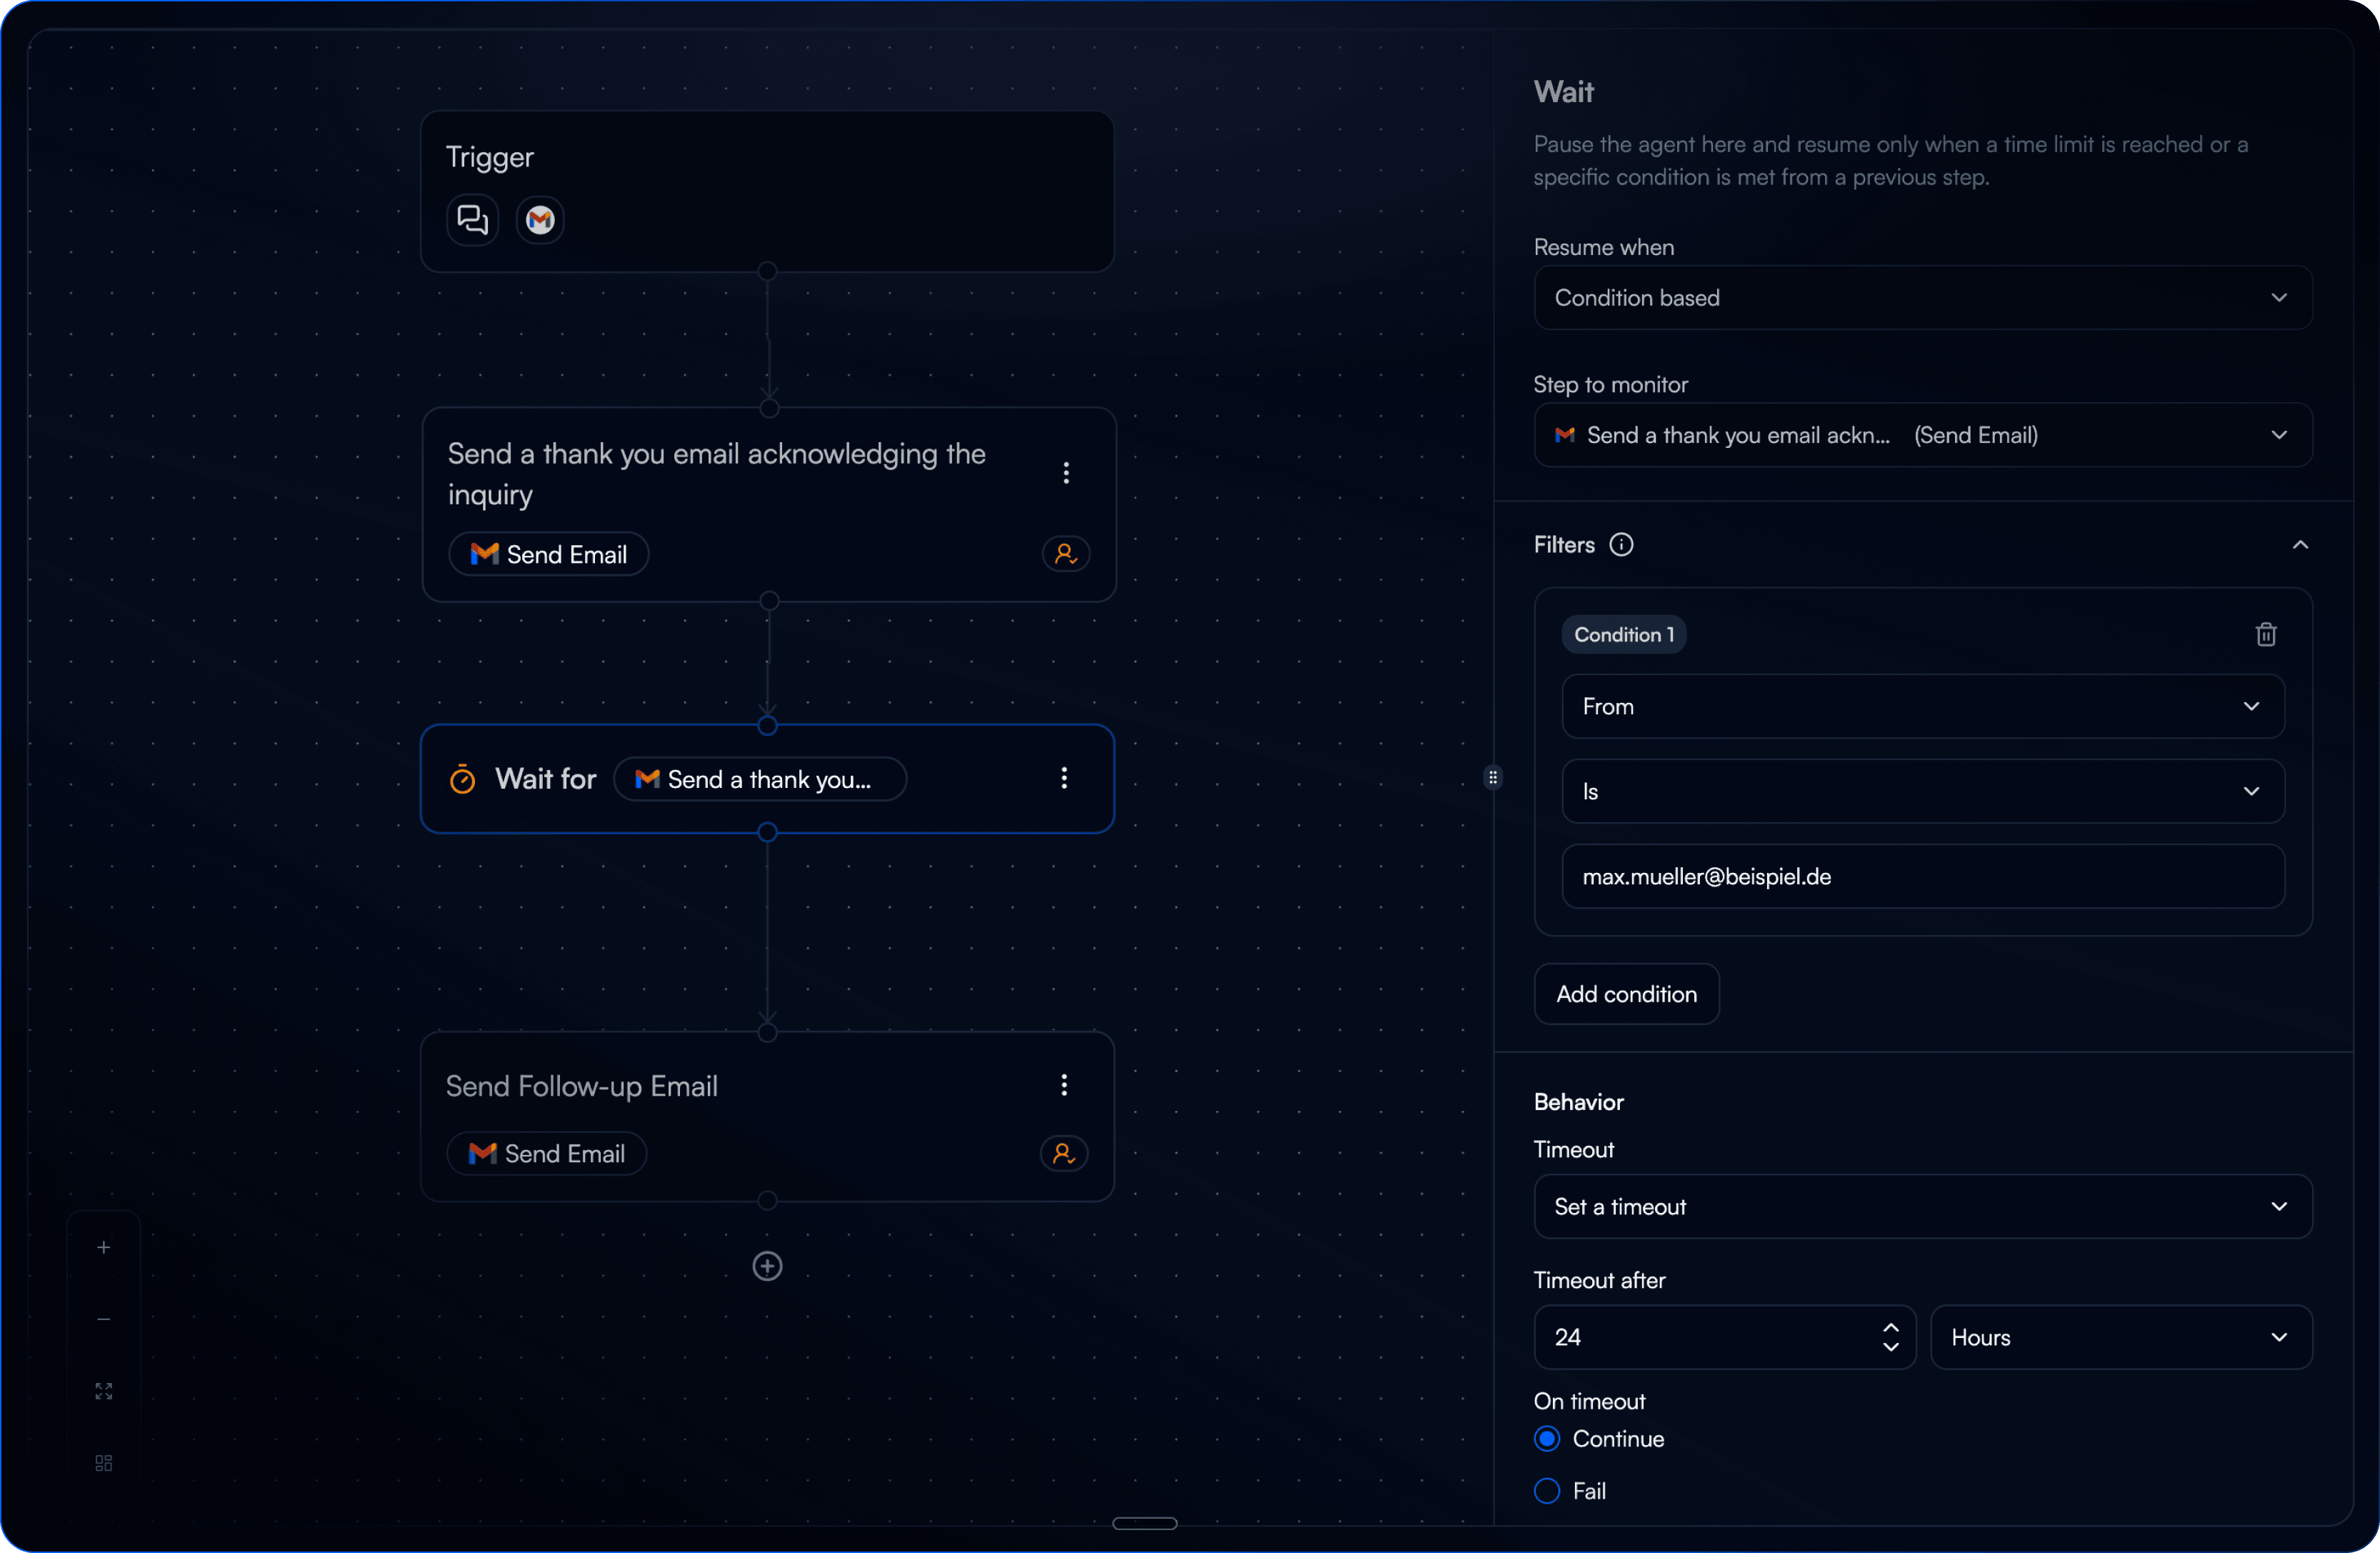2380x1553 pixels.
Task: Click fit-to-view canvas icon
Action: point(104,1391)
